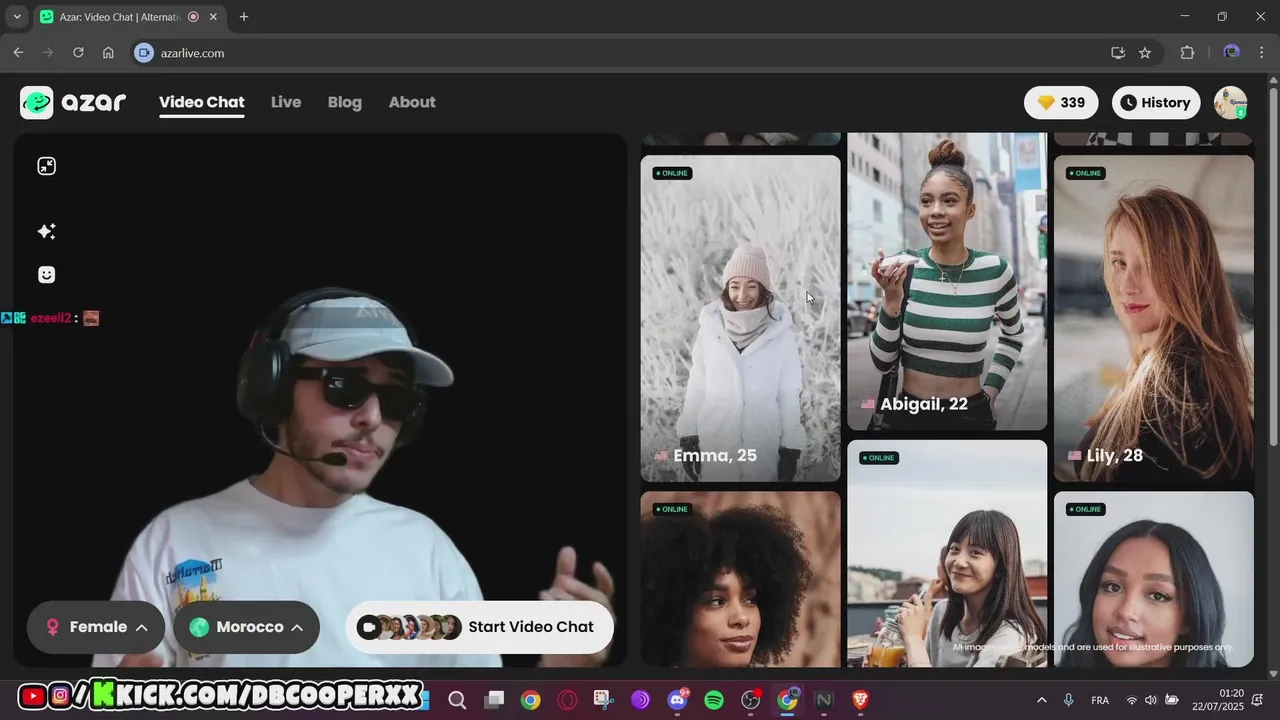Close the Azar Video Chat tab
The image size is (1280, 720).
click(x=213, y=17)
